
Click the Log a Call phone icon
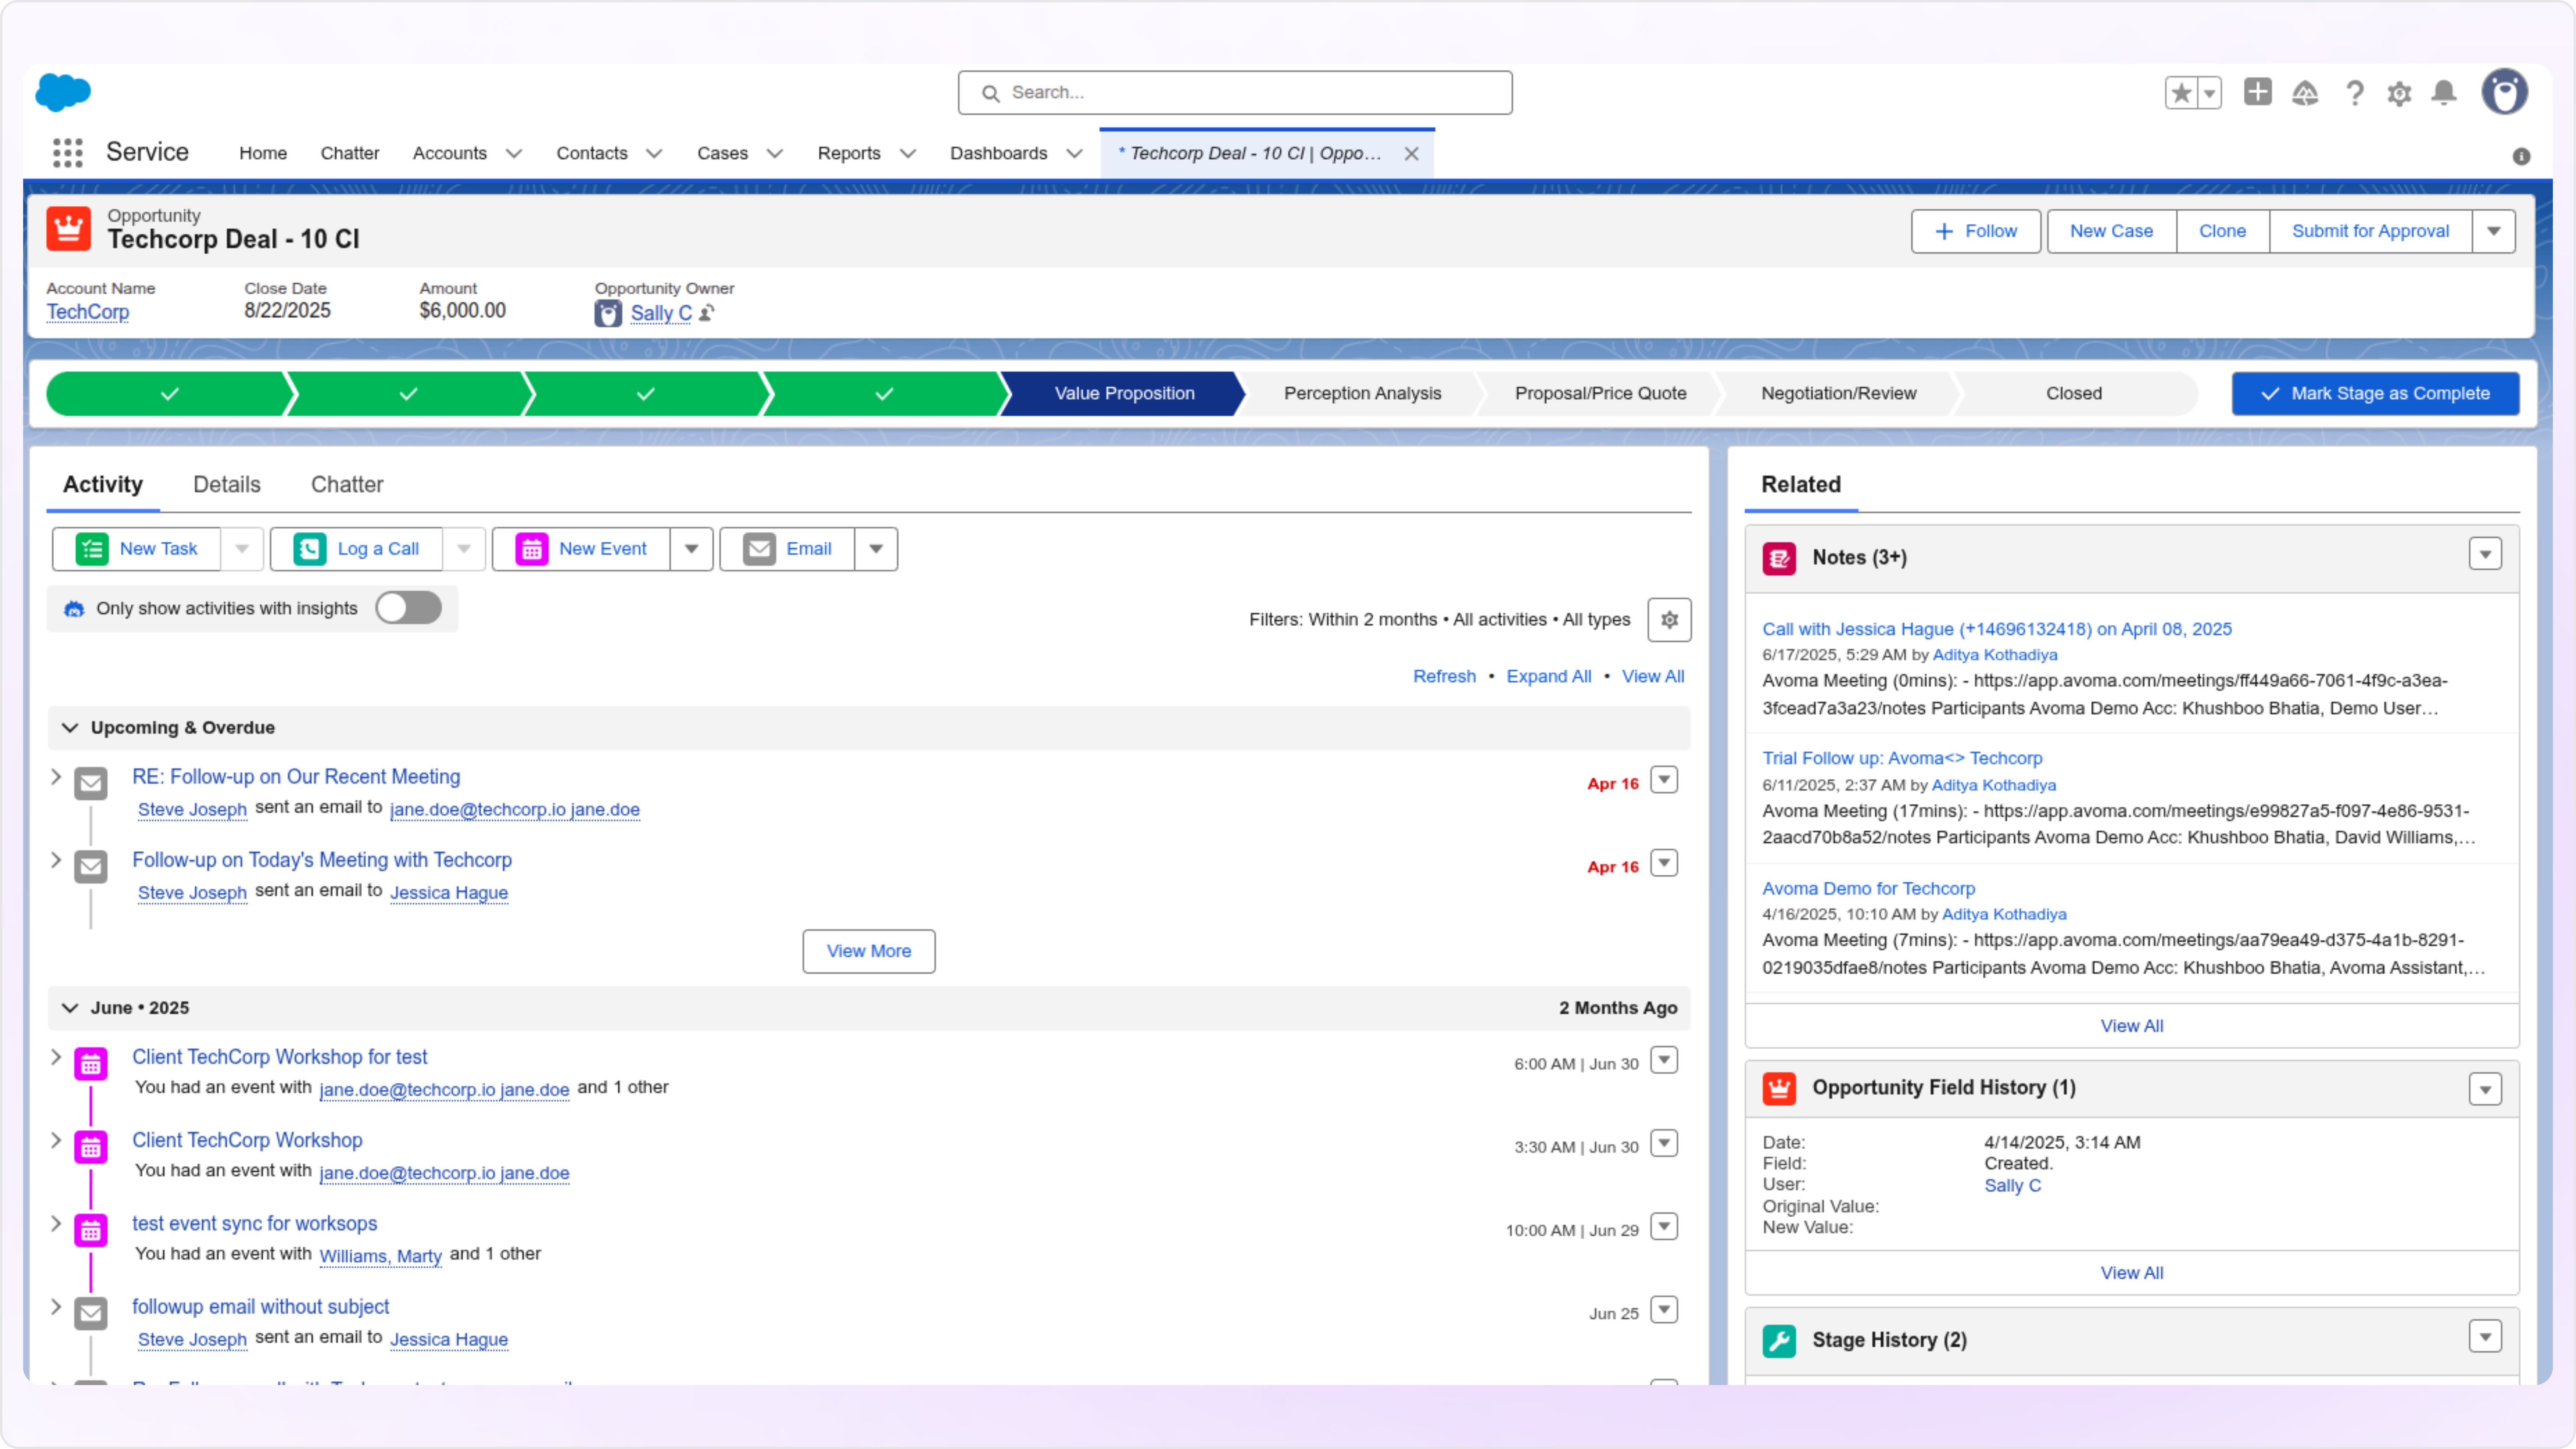click(310, 549)
